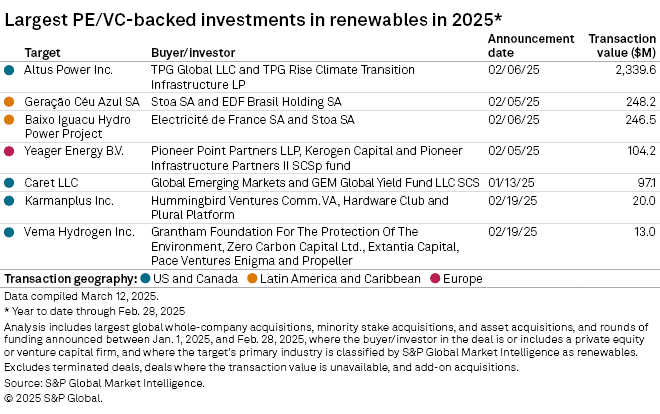Viewport: 660px width, 414px height.
Task: Select the Europe legend color dot
Action: 433,278
